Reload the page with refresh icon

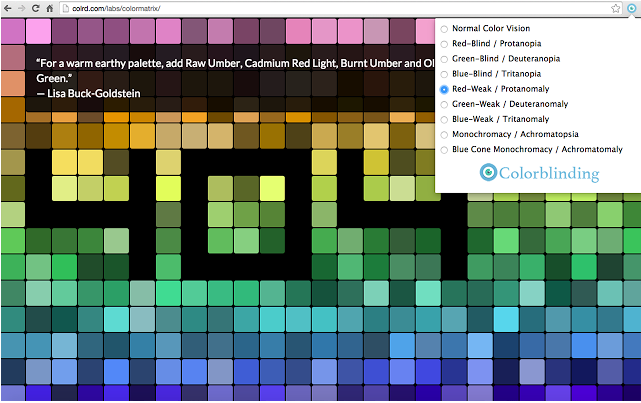point(36,8)
